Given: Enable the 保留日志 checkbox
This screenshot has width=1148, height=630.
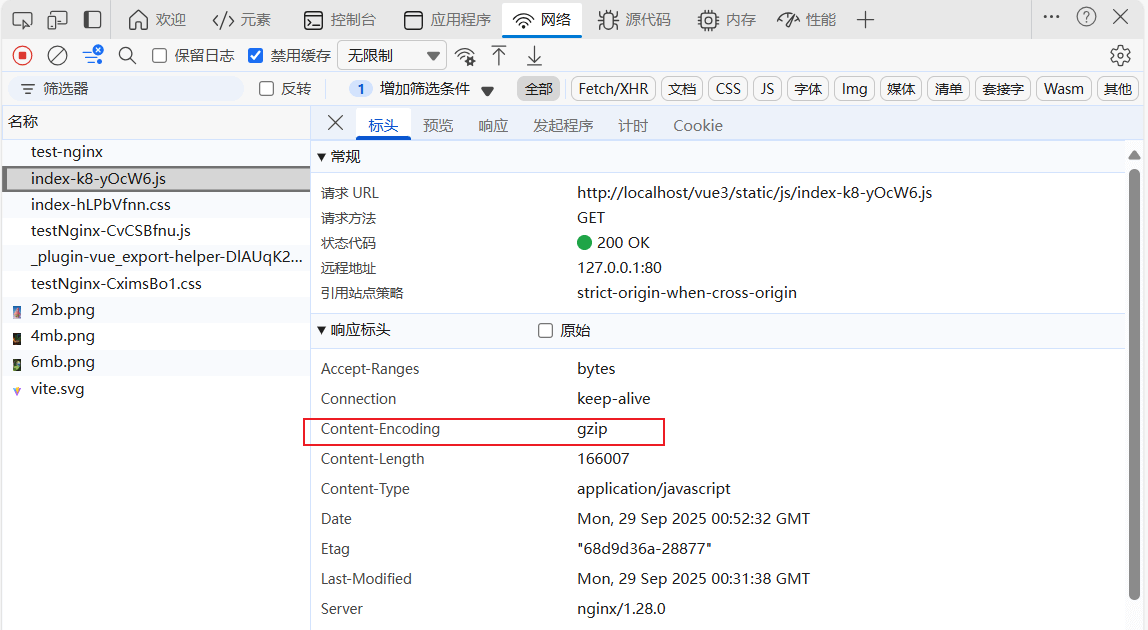Looking at the screenshot, I should pyautogui.click(x=160, y=56).
